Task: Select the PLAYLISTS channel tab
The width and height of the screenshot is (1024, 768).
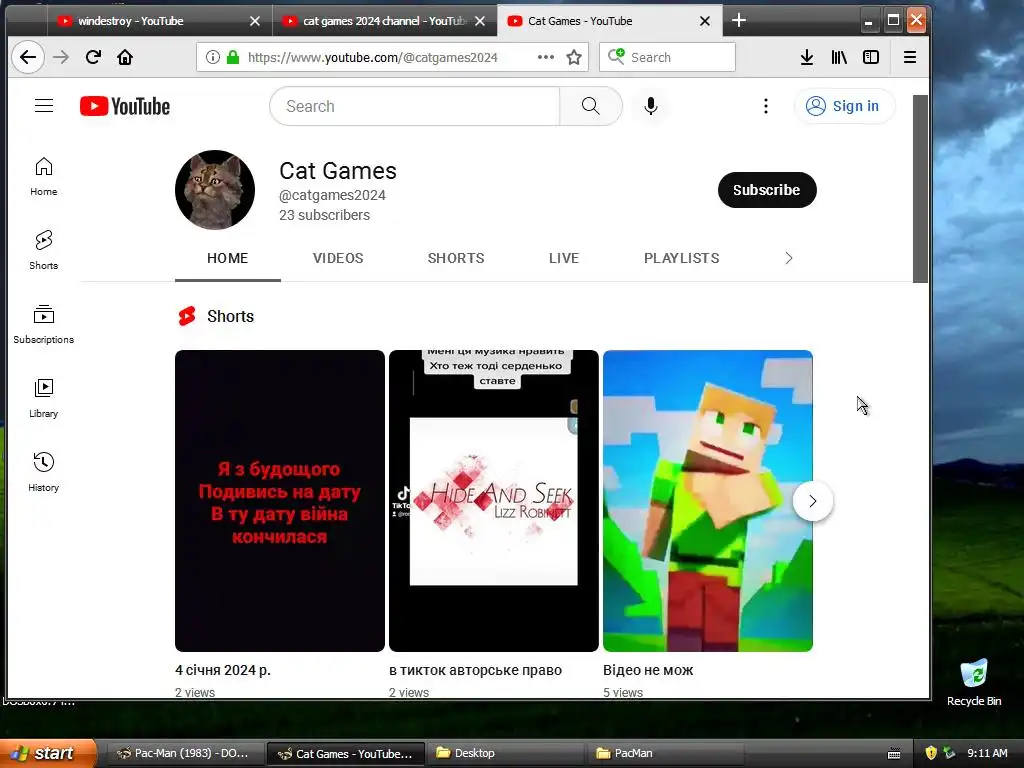Action: pos(681,258)
